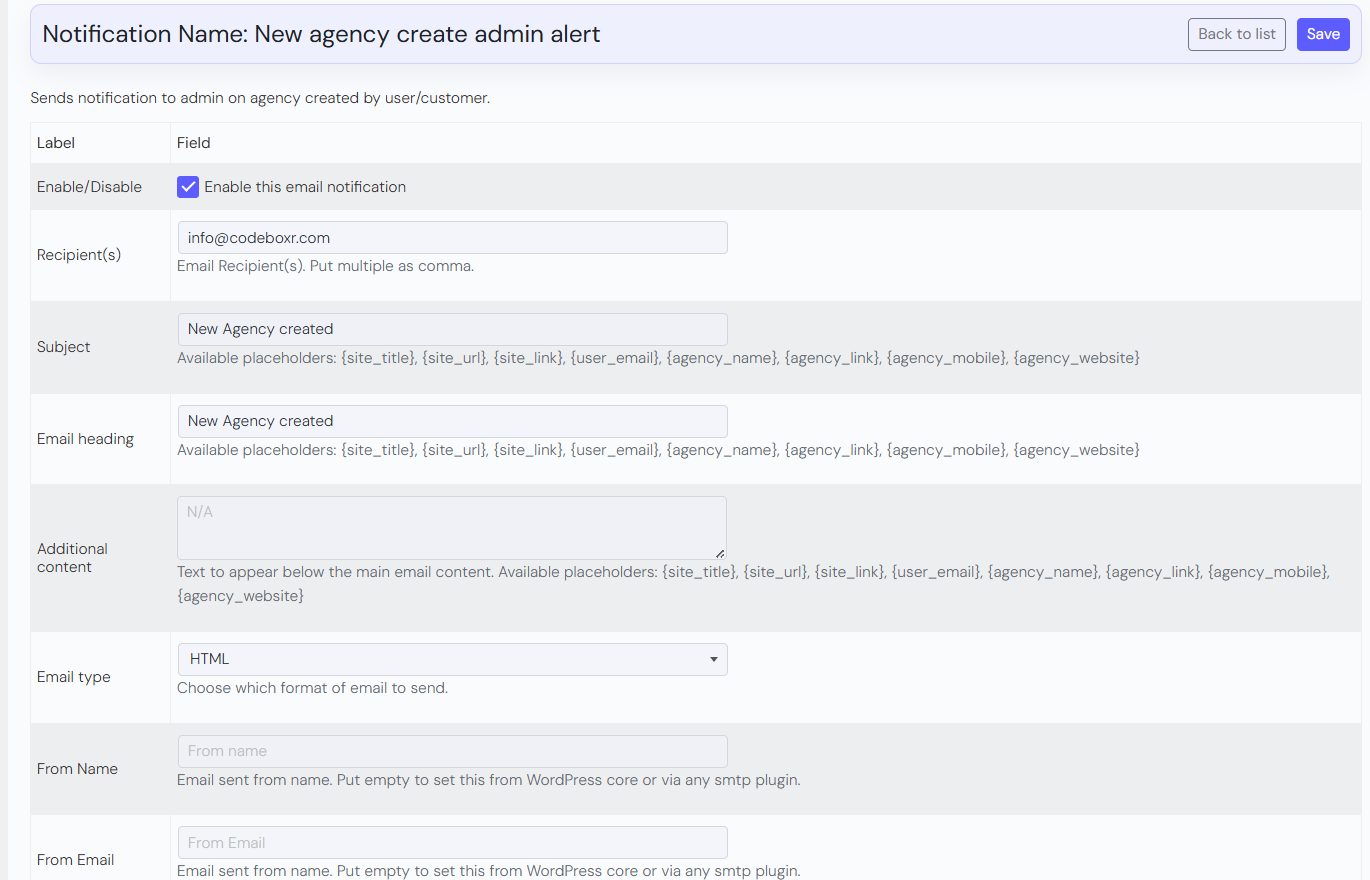Grab the Additional content textarea resize handle
Viewport: 1370px width, 880px height.
click(720, 553)
